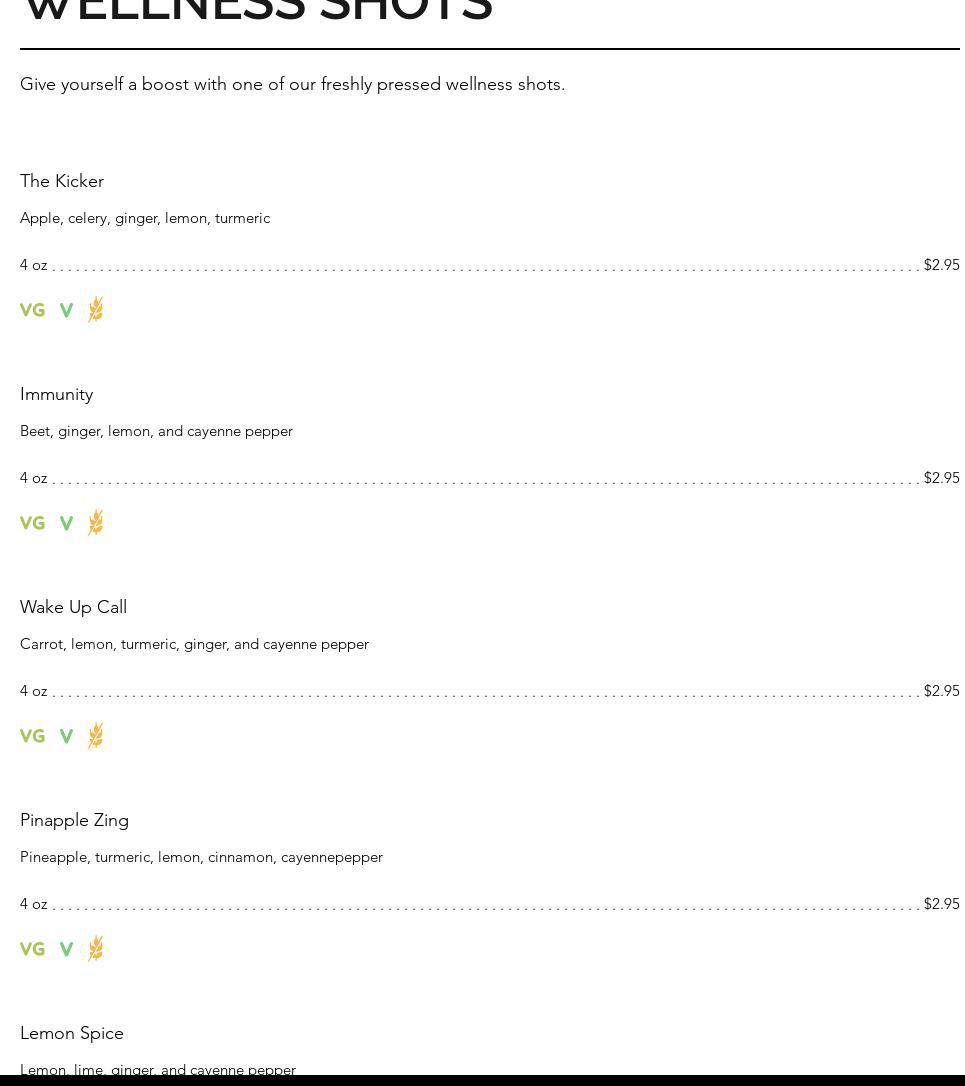The image size is (965, 1086).
Task: Click the Wake Up Call ingredients description
Action: tap(195, 645)
